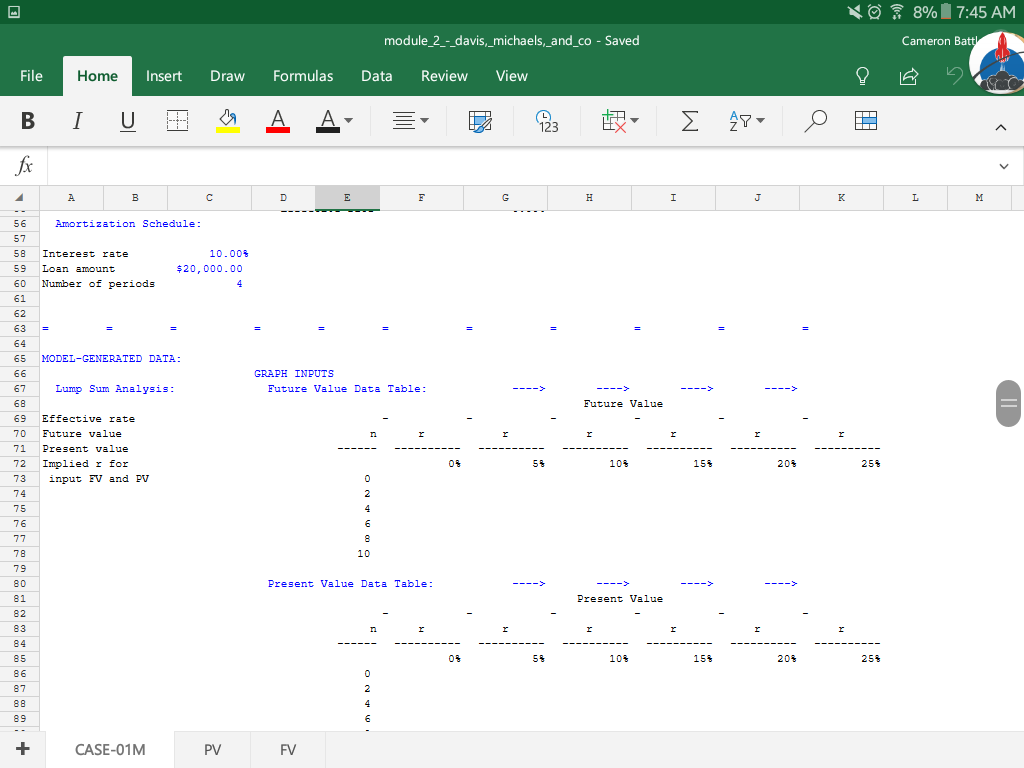
Task: Apply red font color
Action: coord(278,121)
